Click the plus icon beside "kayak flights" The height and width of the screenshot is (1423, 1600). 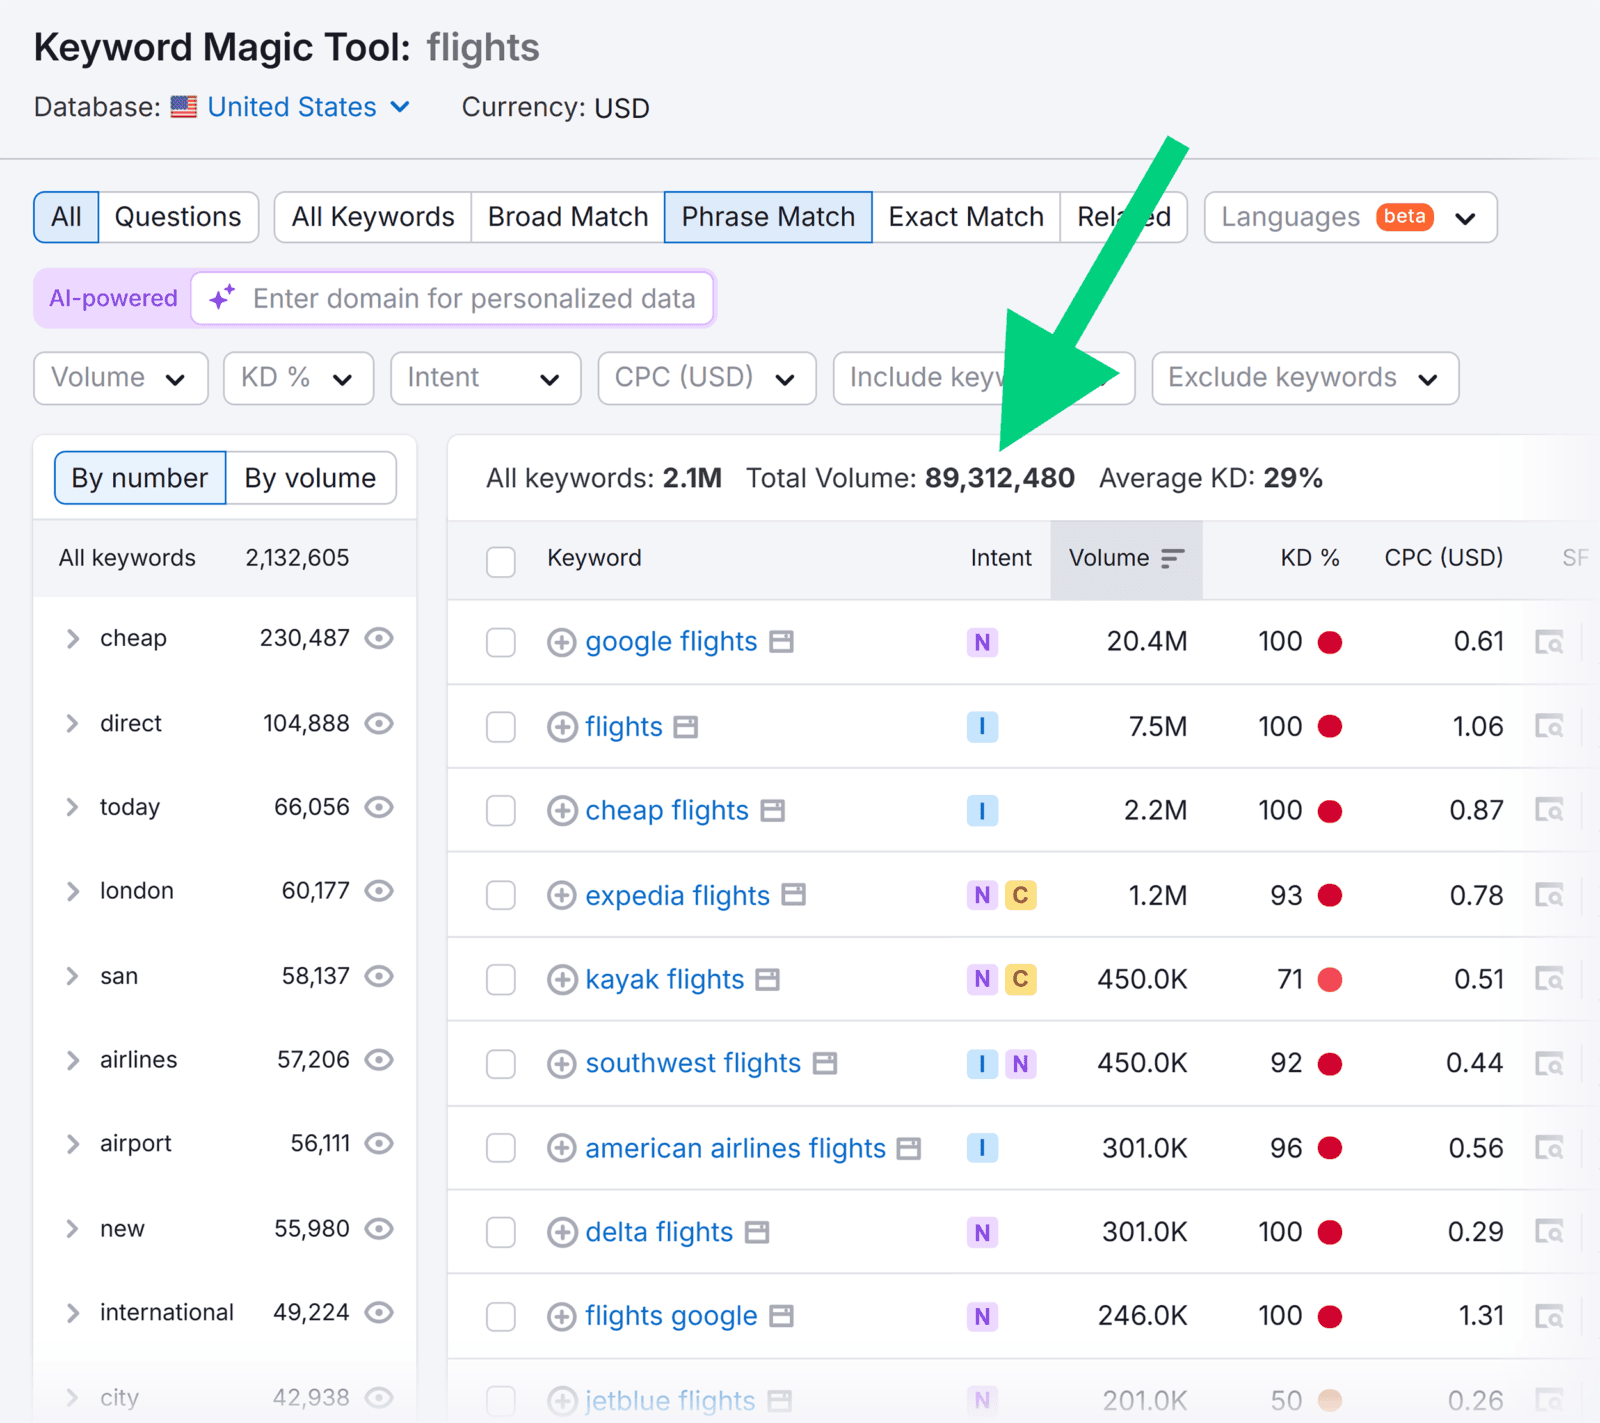click(x=561, y=980)
